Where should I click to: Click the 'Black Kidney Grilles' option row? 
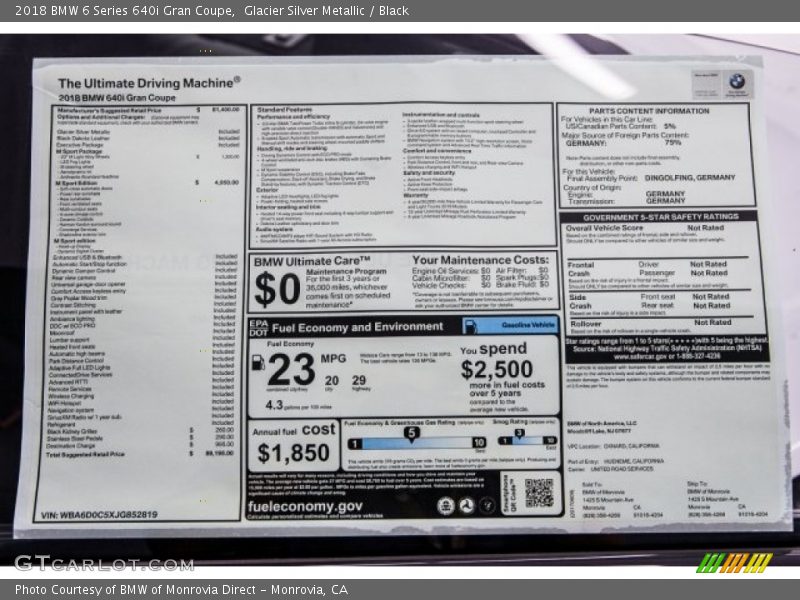(x=140, y=431)
